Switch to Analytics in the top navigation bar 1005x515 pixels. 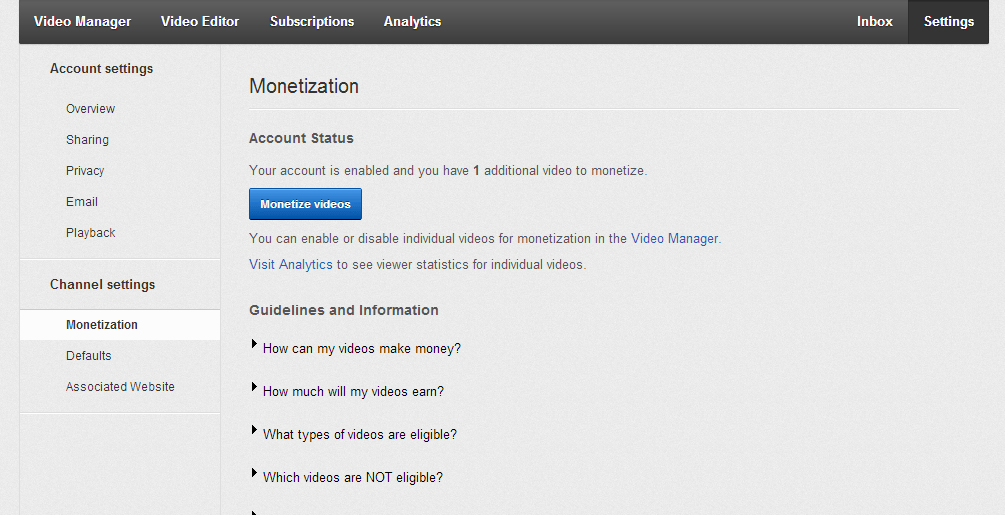412,21
